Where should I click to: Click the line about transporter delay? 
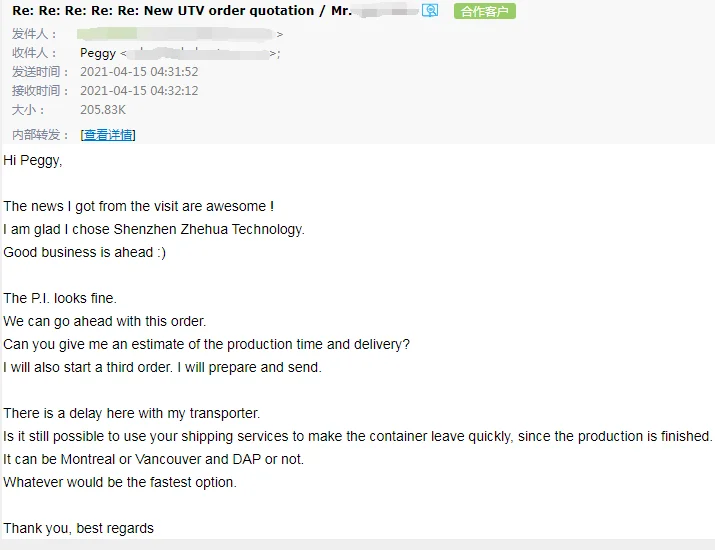coord(132,413)
